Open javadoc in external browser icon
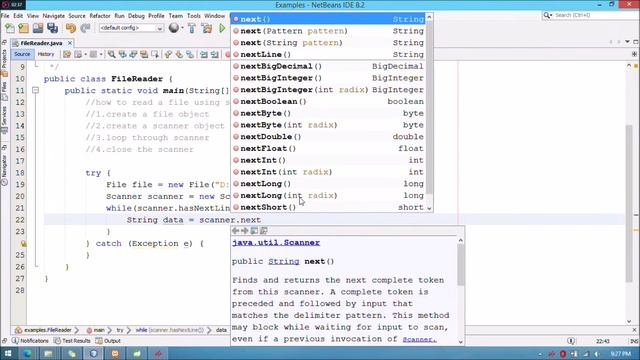Viewport: 640px width, 360px height. pyautogui.click(x=254, y=231)
